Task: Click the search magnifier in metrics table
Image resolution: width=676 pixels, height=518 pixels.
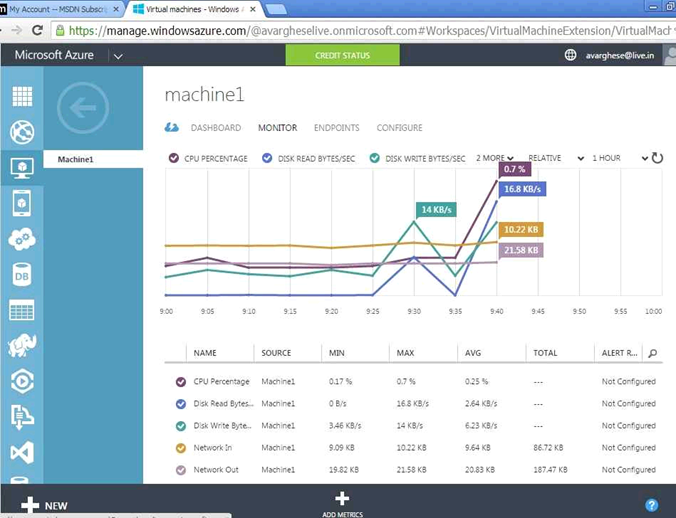Action: 652,353
